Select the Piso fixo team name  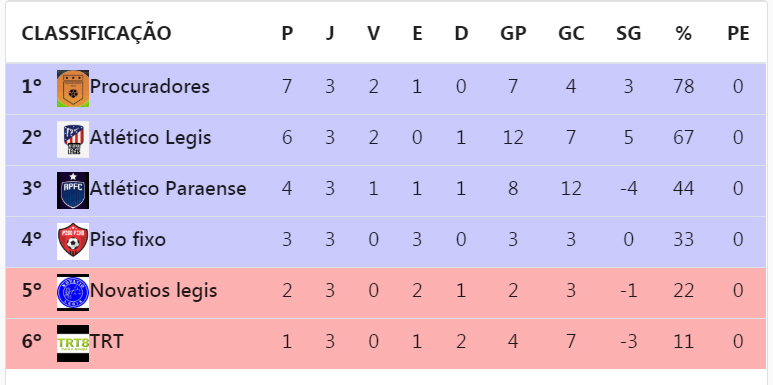(x=128, y=240)
